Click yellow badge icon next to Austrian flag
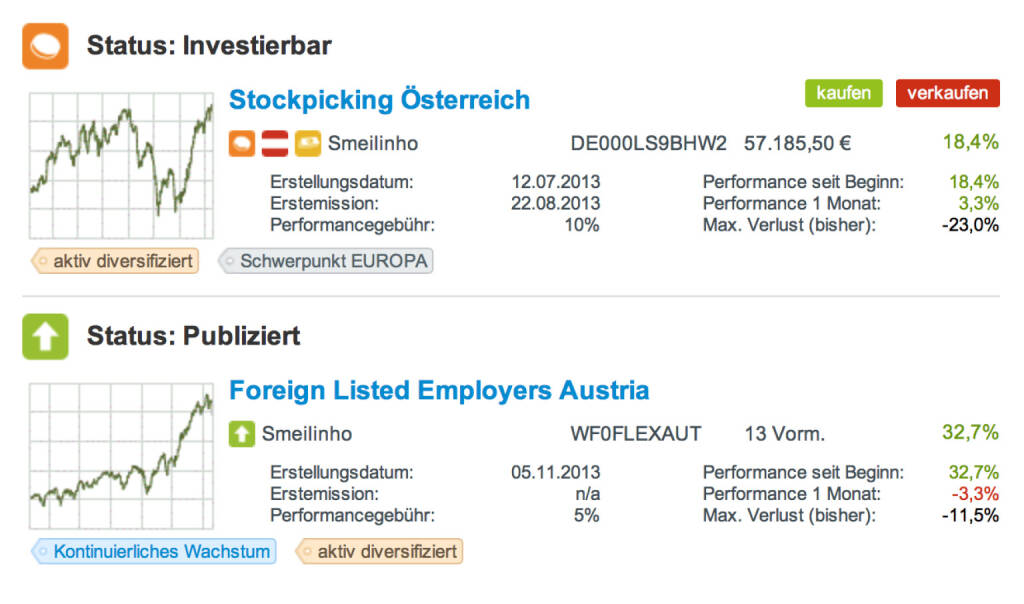The height and width of the screenshot is (604, 1024). click(307, 144)
